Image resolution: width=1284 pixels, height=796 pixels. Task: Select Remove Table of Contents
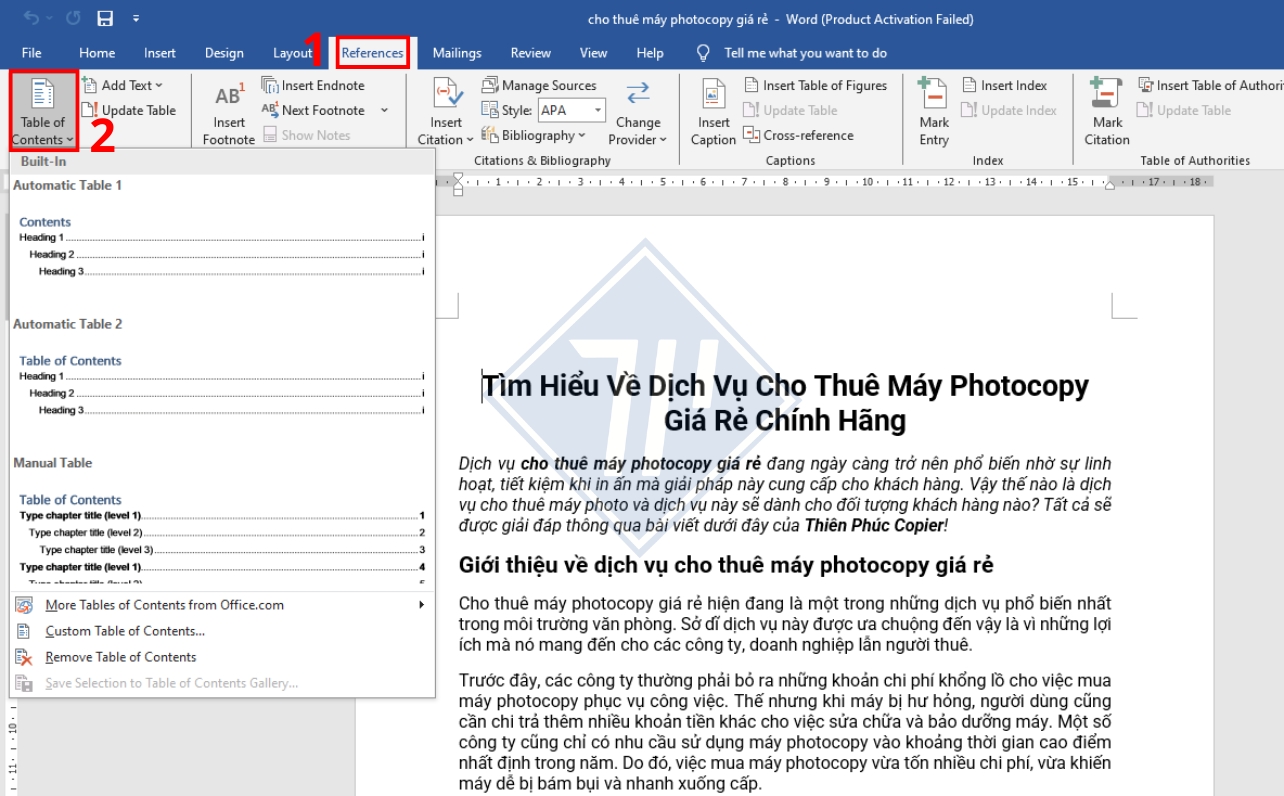tap(121, 657)
